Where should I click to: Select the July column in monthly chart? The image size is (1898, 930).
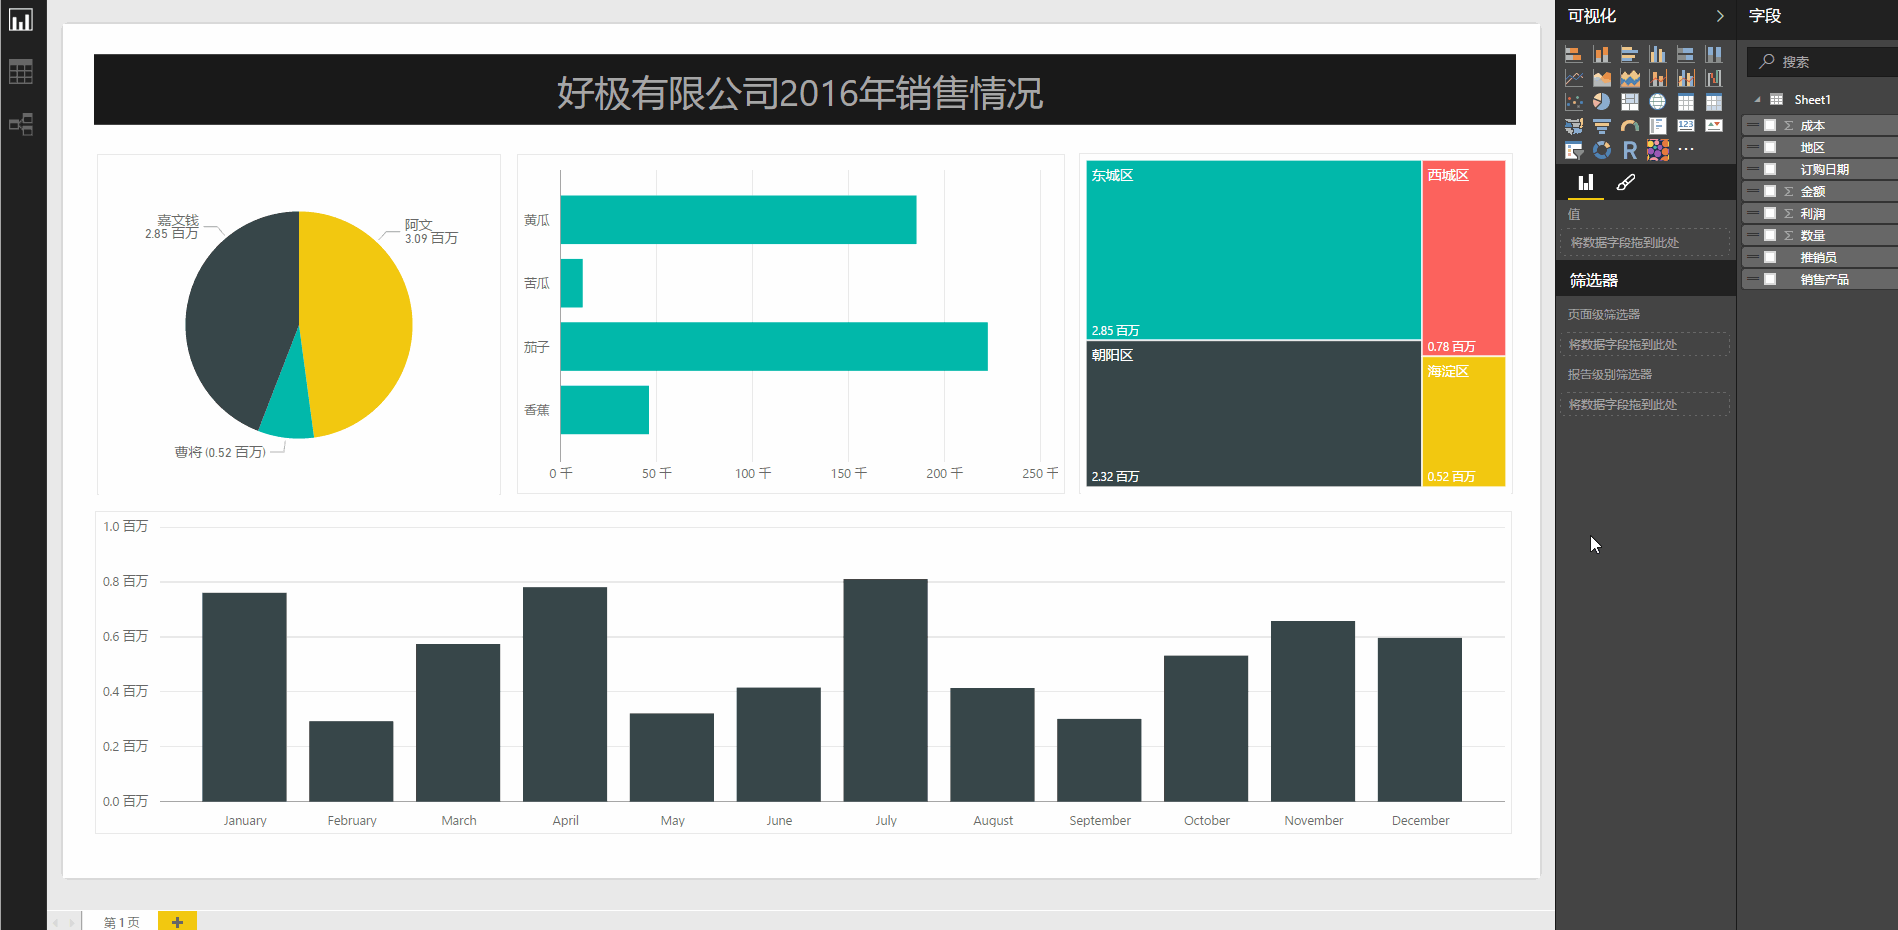click(x=885, y=690)
